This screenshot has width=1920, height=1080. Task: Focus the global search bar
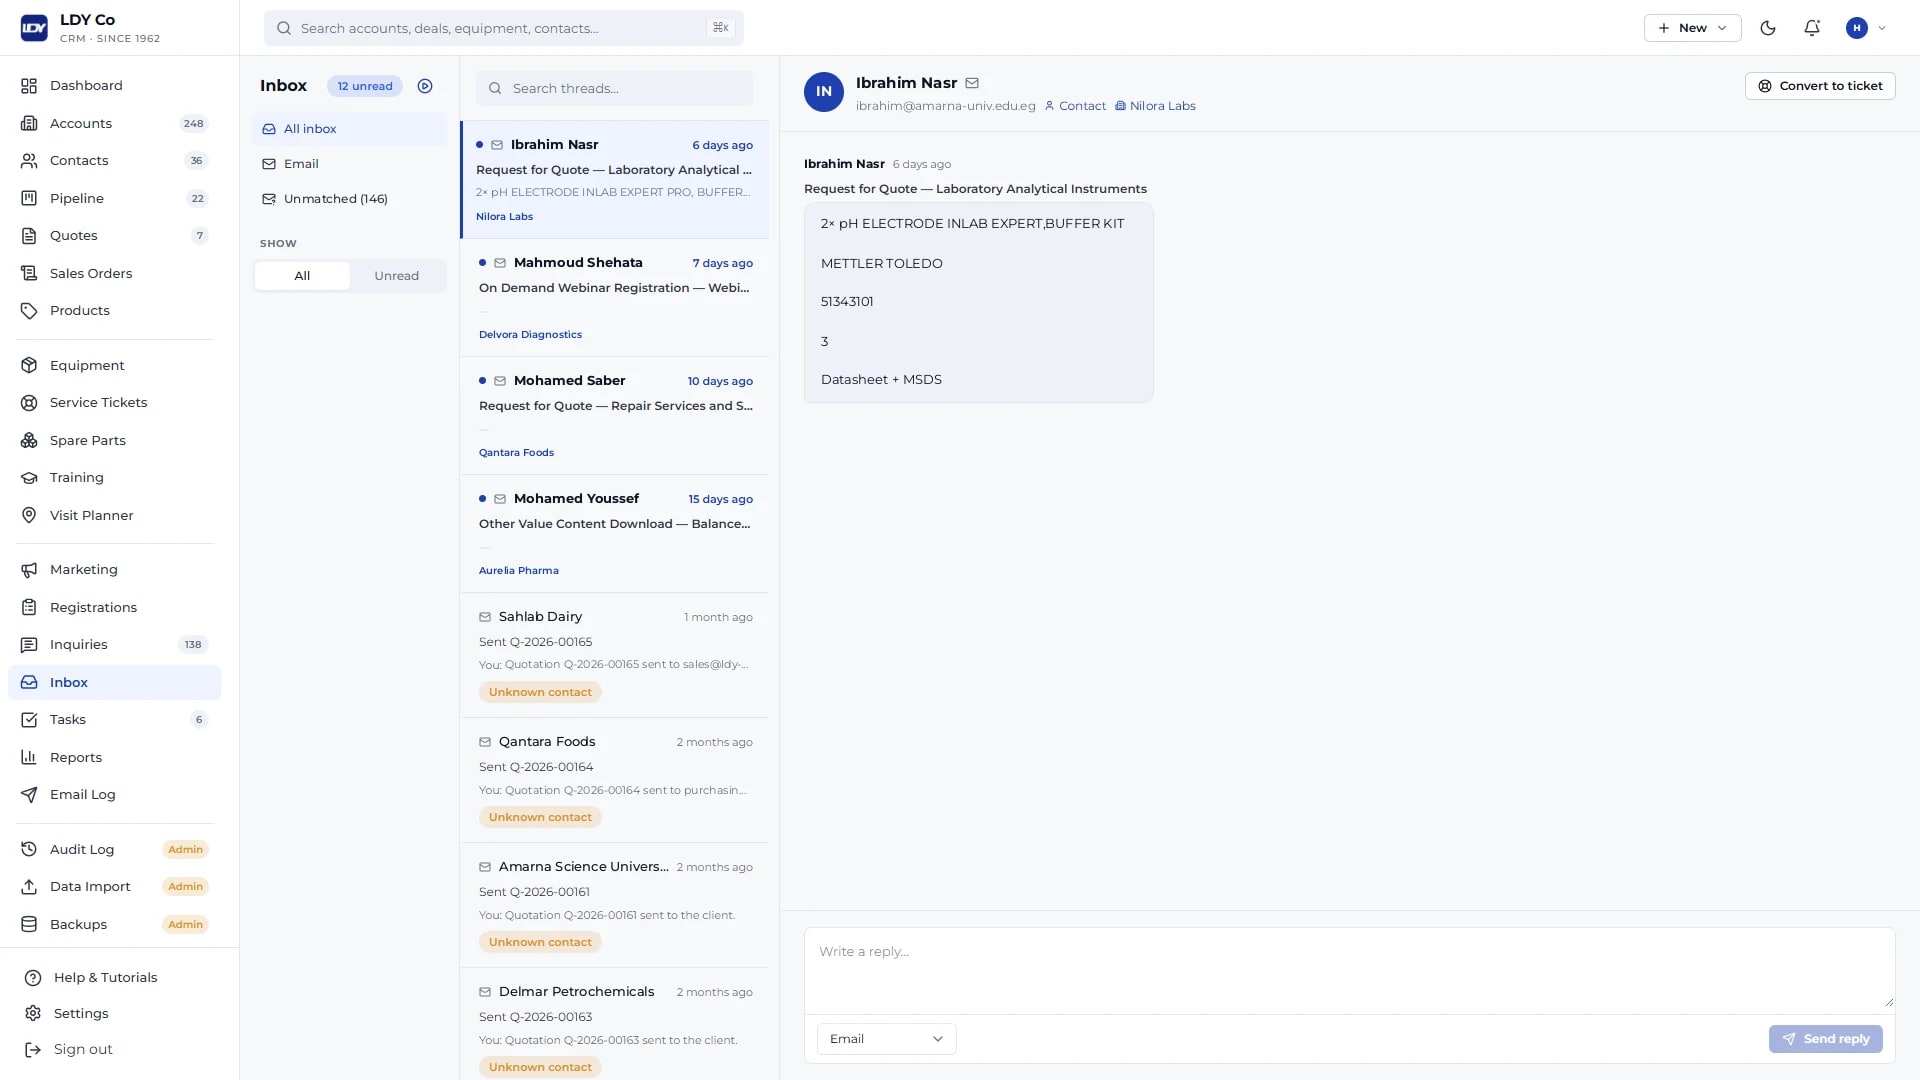pyautogui.click(x=503, y=28)
